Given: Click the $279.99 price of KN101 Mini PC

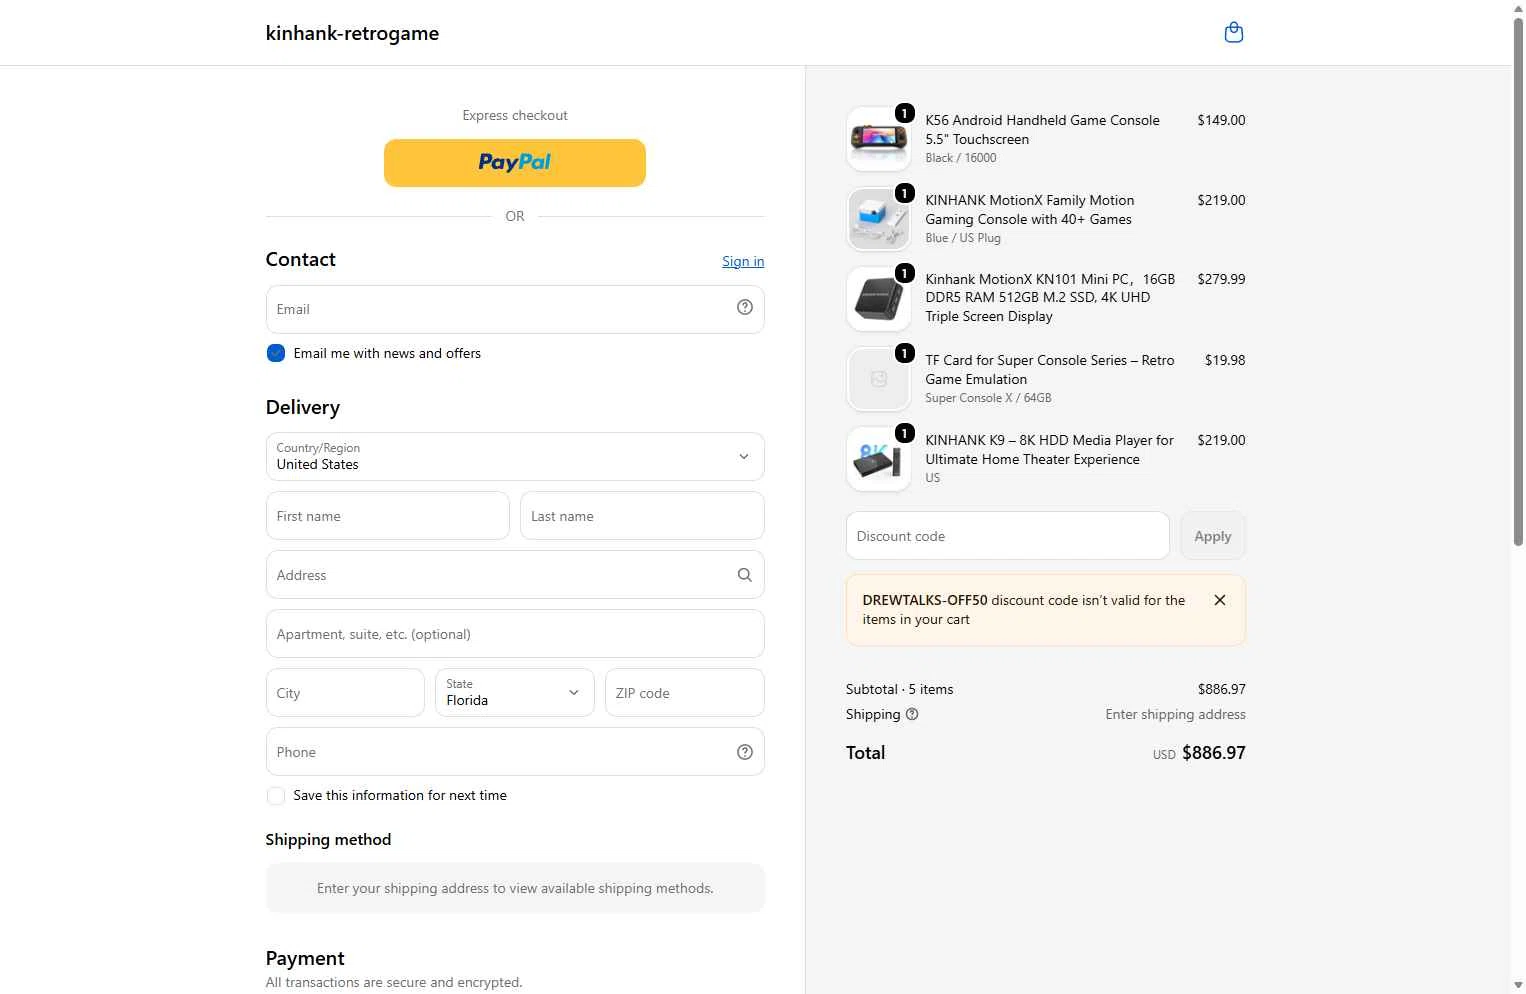Looking at the screenshot, I should [1221, 279].
